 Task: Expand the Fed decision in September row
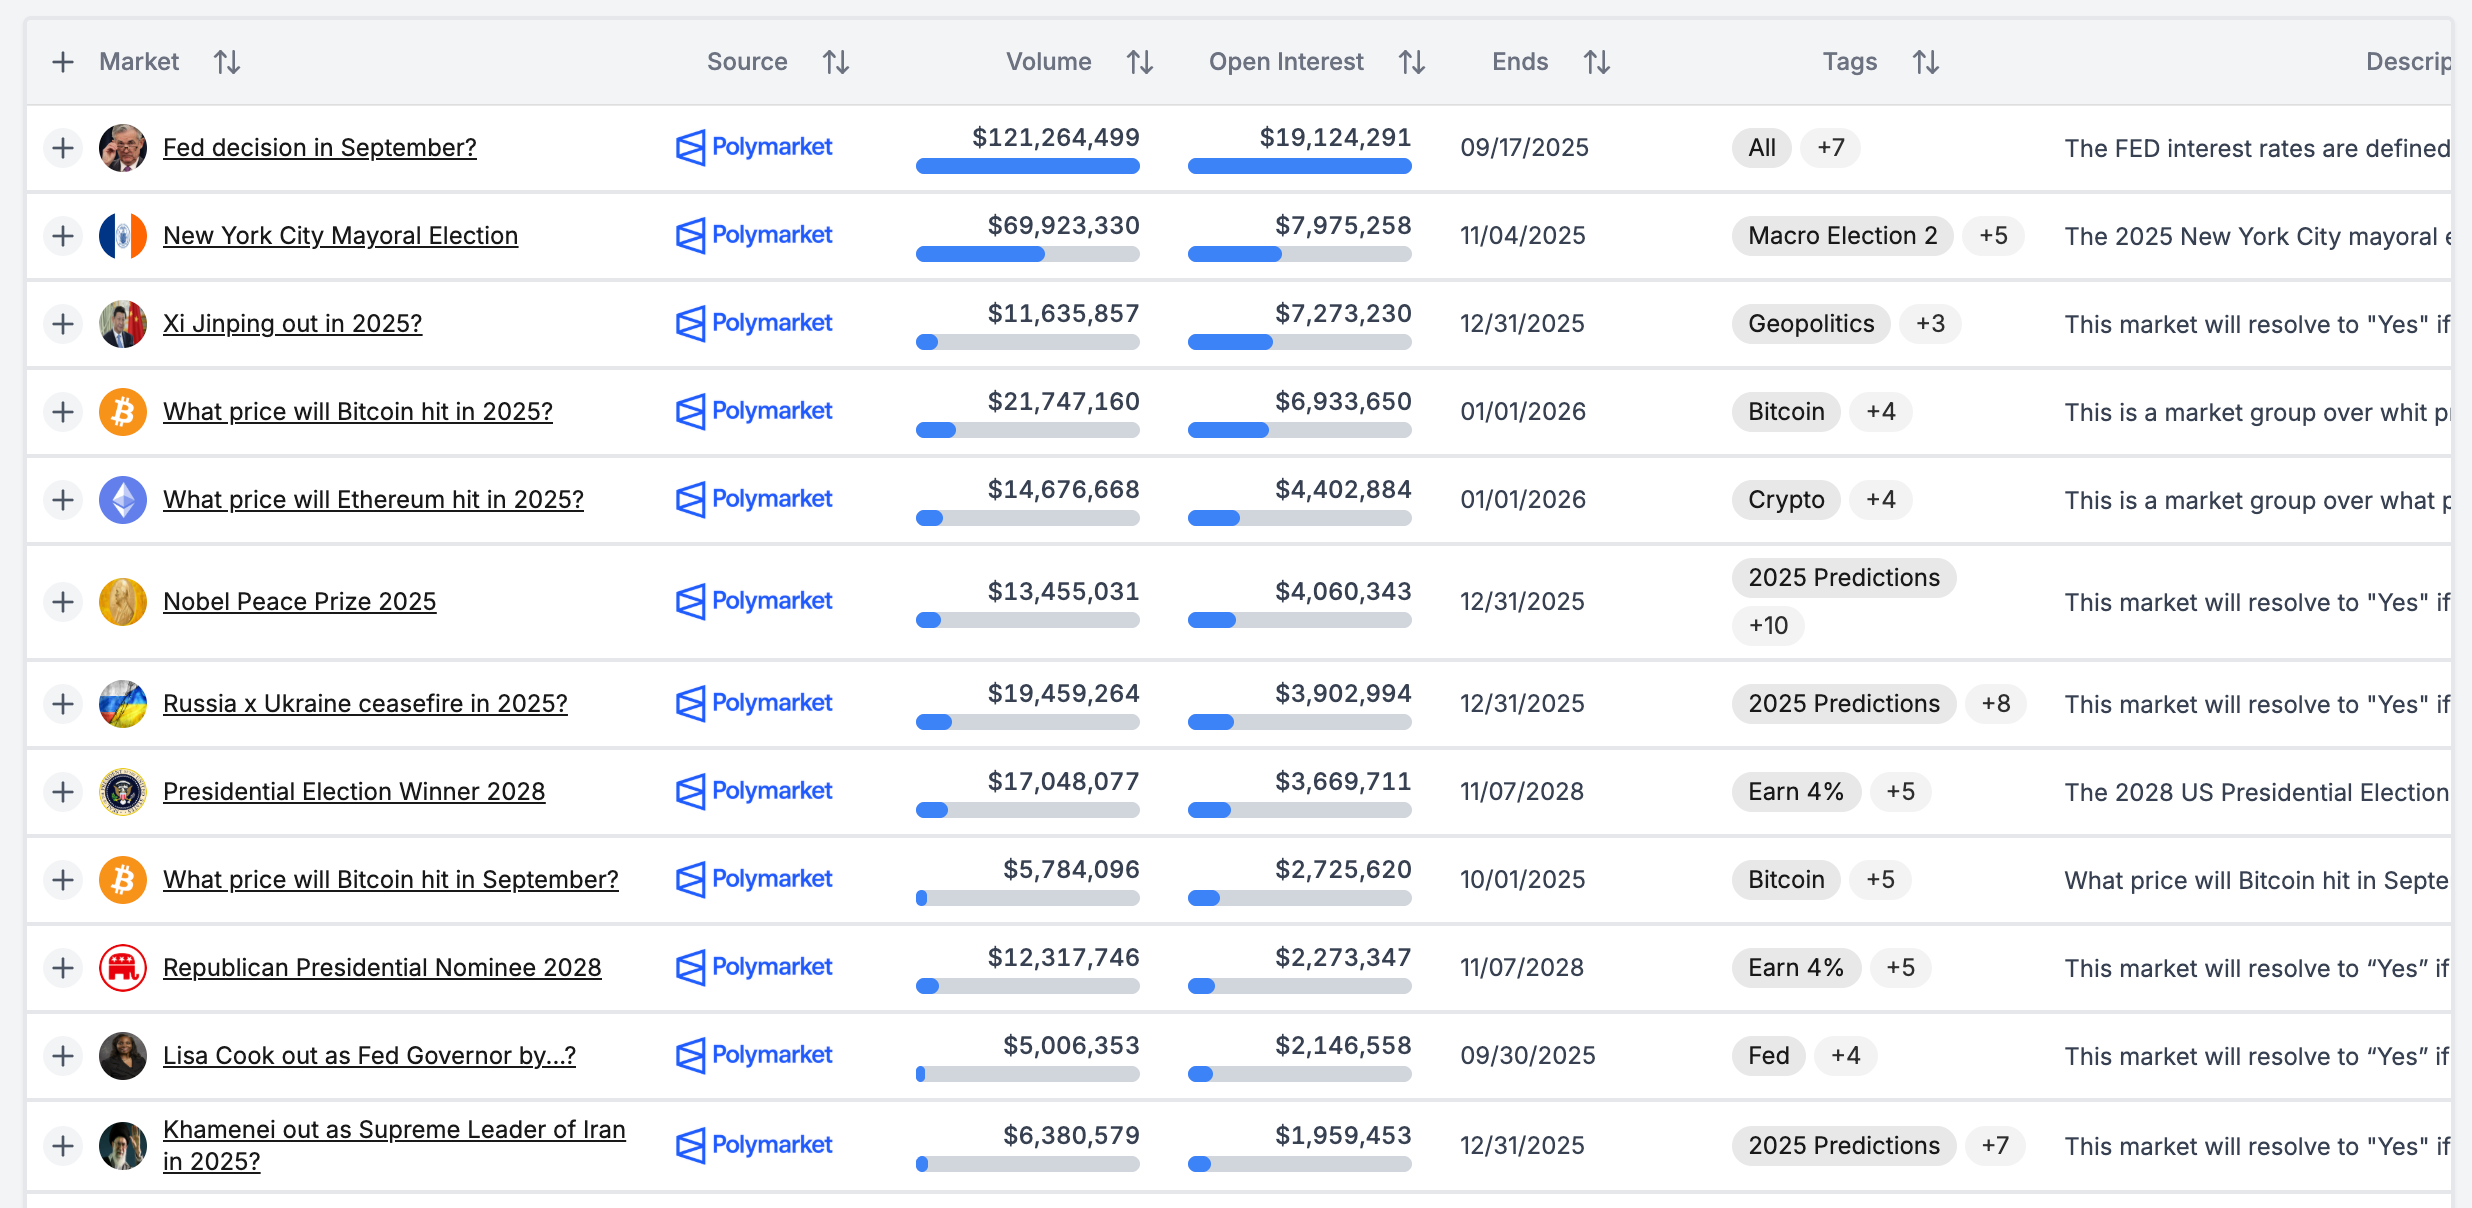63,148
